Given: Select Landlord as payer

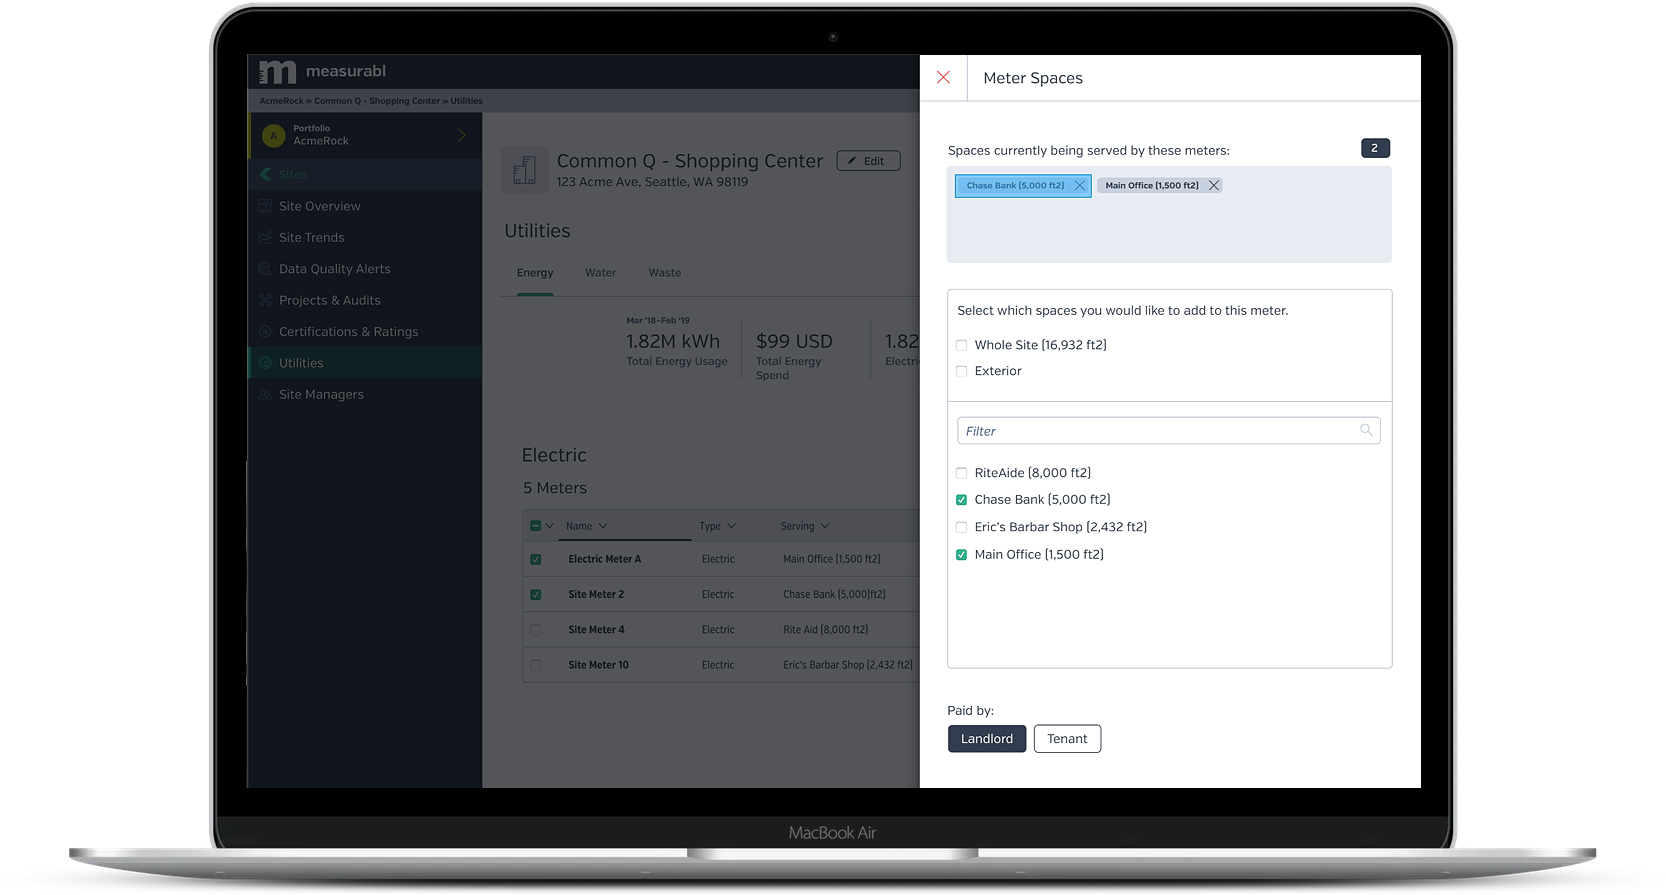Looking at the screenshot, I should click(x=987, y=739).
